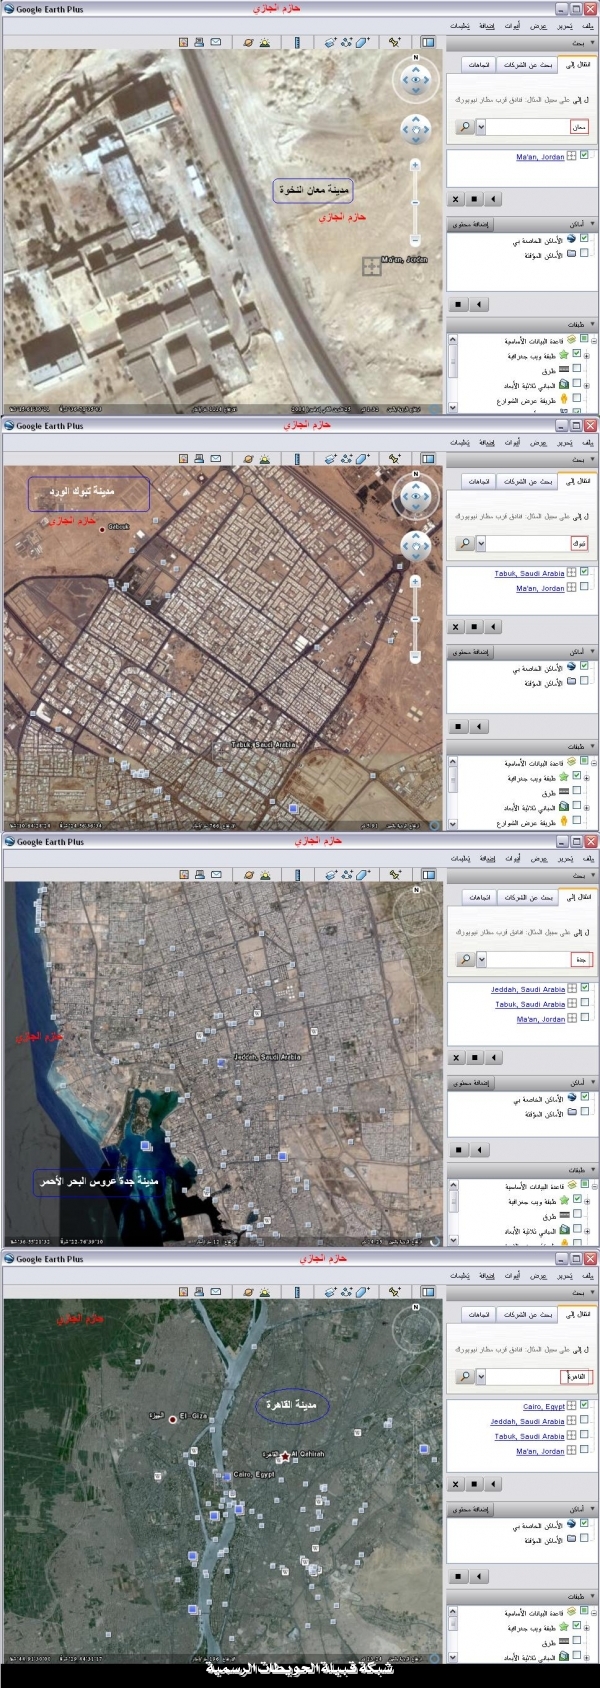Screen dimensions: 600x1688
Task: Collapse the طبقات layers panel in Jeddah window
Action: 592,1170
